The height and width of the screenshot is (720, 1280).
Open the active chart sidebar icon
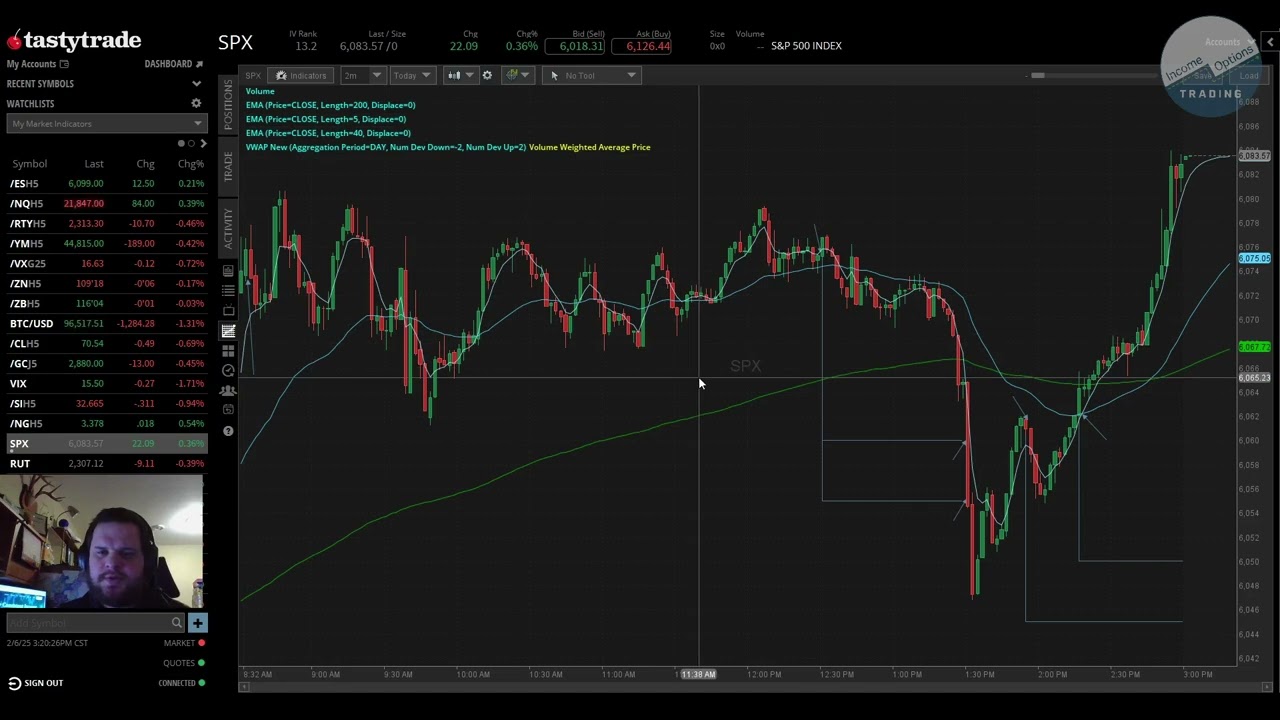pos(228,331)
